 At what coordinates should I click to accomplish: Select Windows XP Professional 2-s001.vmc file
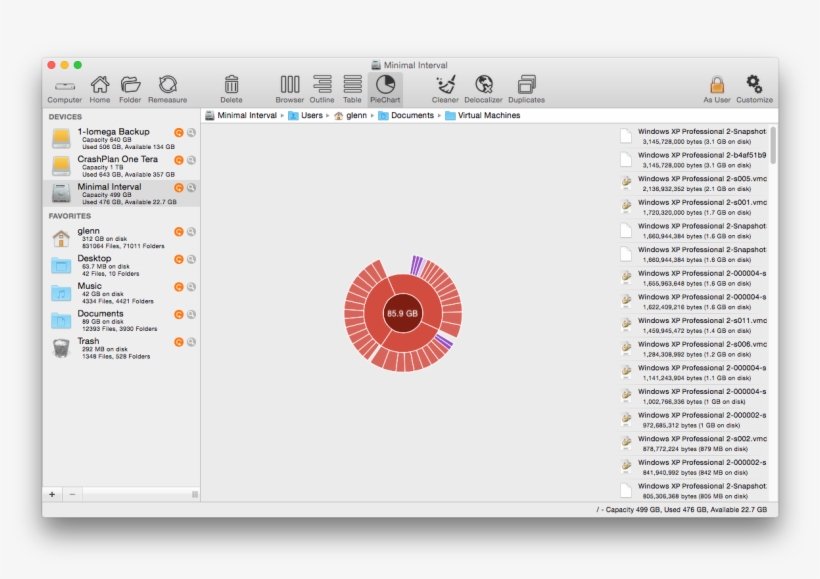(693, 207)
